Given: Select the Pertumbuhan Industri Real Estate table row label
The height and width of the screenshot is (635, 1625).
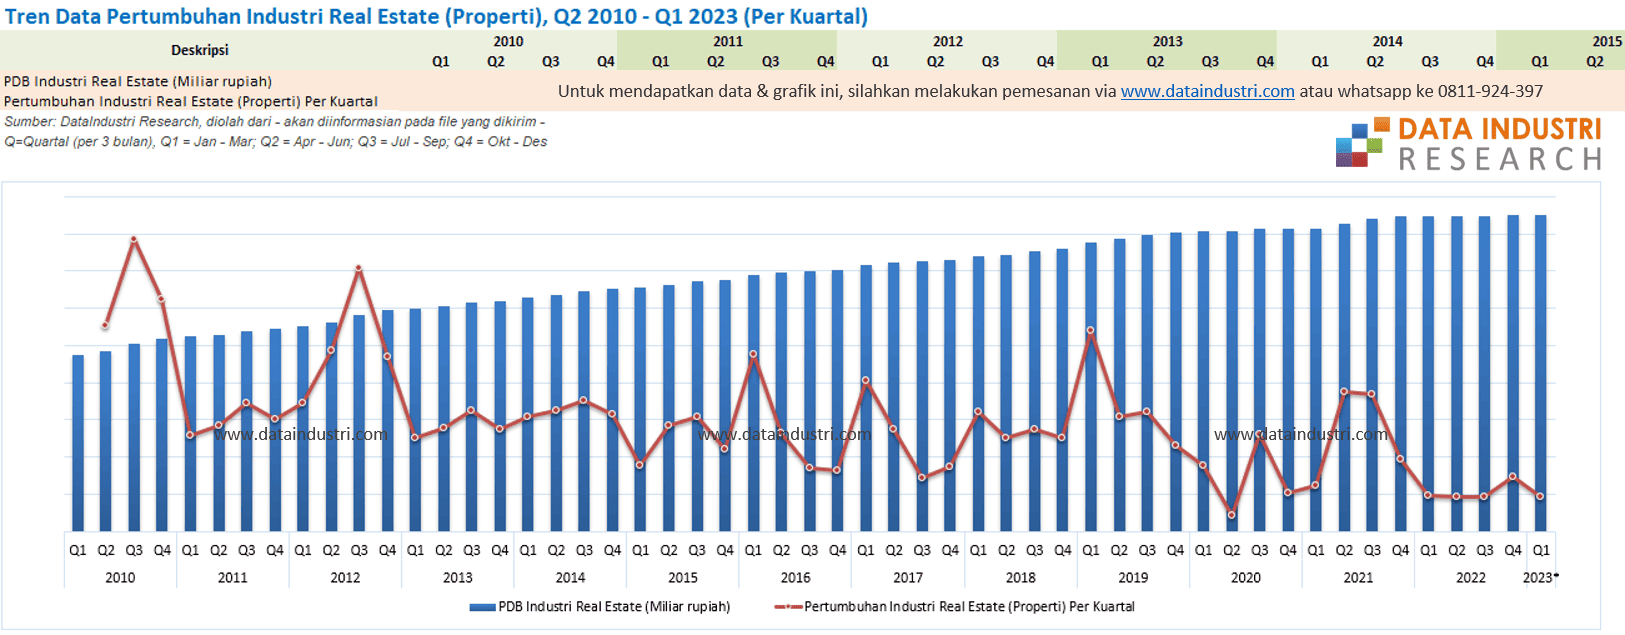Looking at the screenshot, I should (x=190, y=101).
